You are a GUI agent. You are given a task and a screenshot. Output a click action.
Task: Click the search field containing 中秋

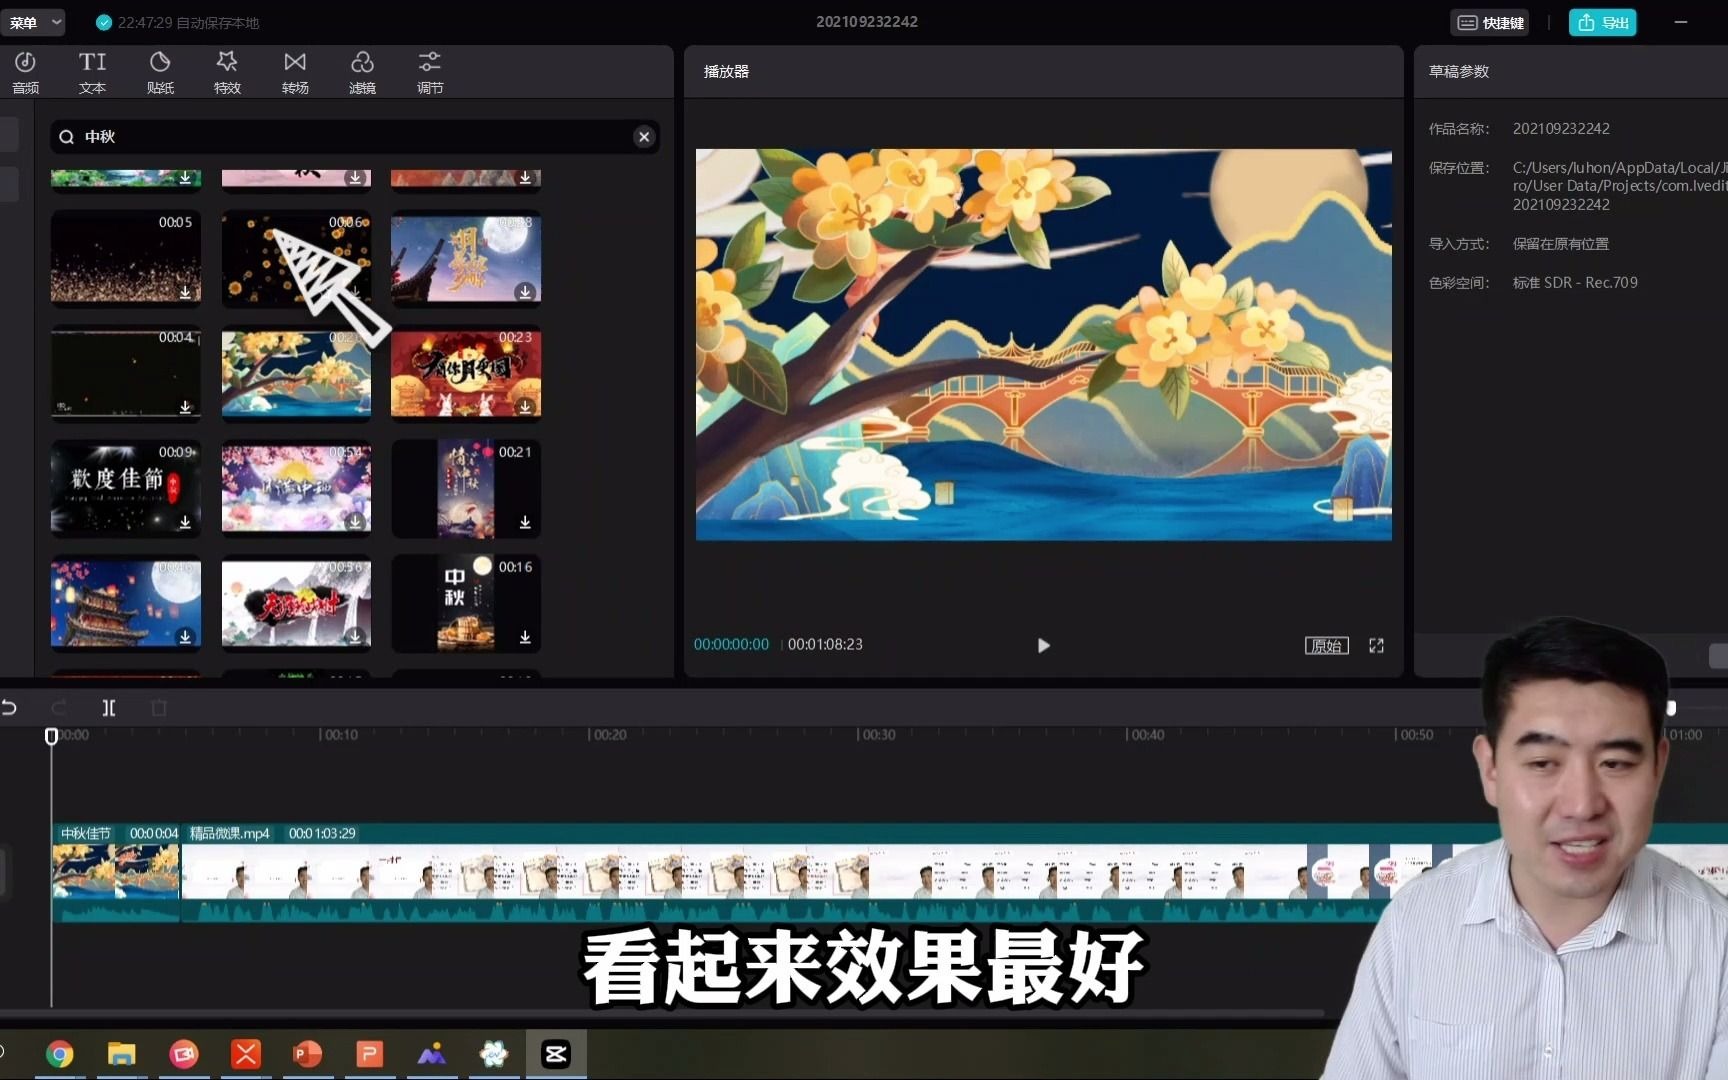click(354, 137)
